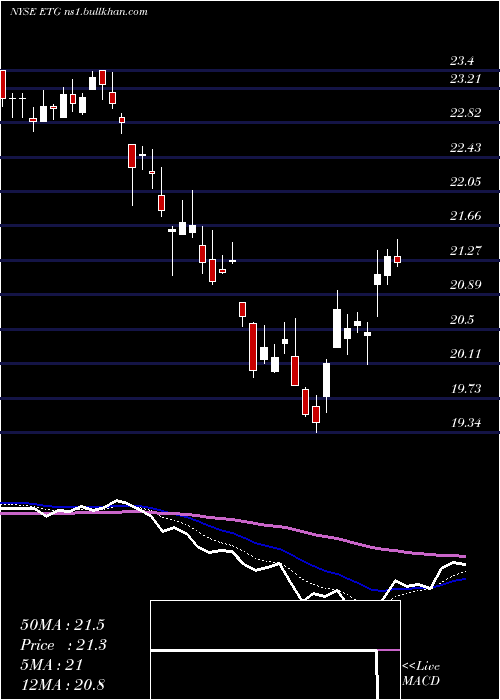
Task: Click the 20.89 price axis label
Action: [x=465, y=284]
